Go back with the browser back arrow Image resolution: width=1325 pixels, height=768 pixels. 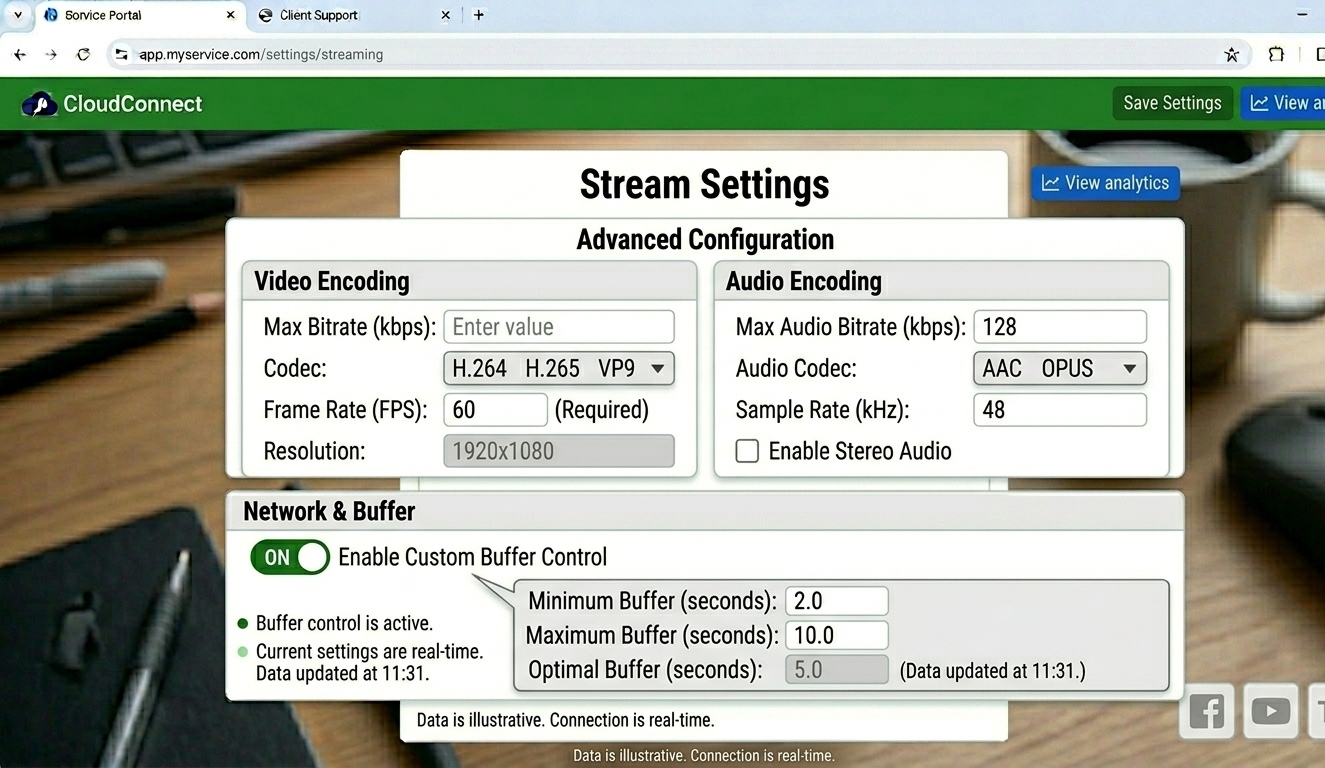tap(20, 55)
